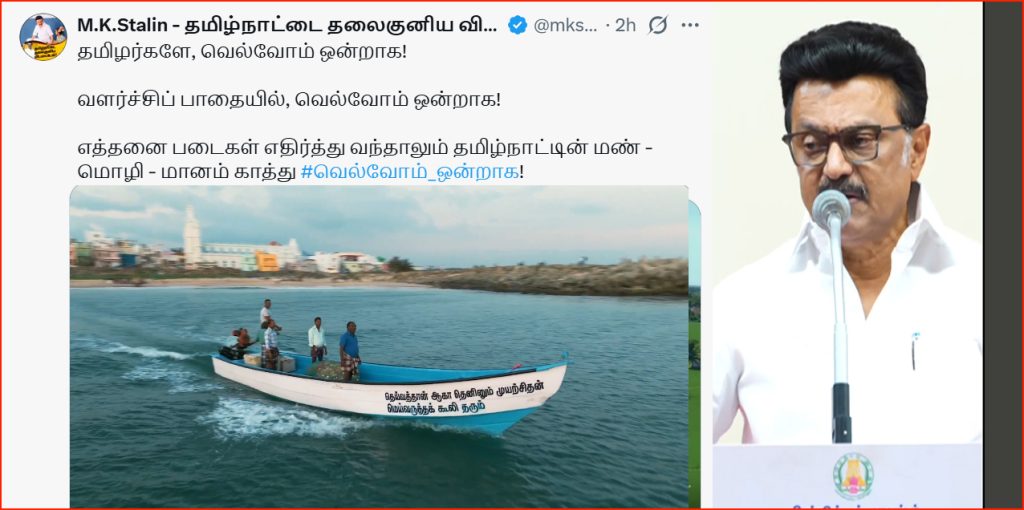The width and height of the screenshot is (1024, 510).
Task: Click the dark vertical strip at far right
Action: tap(1003, 255)
